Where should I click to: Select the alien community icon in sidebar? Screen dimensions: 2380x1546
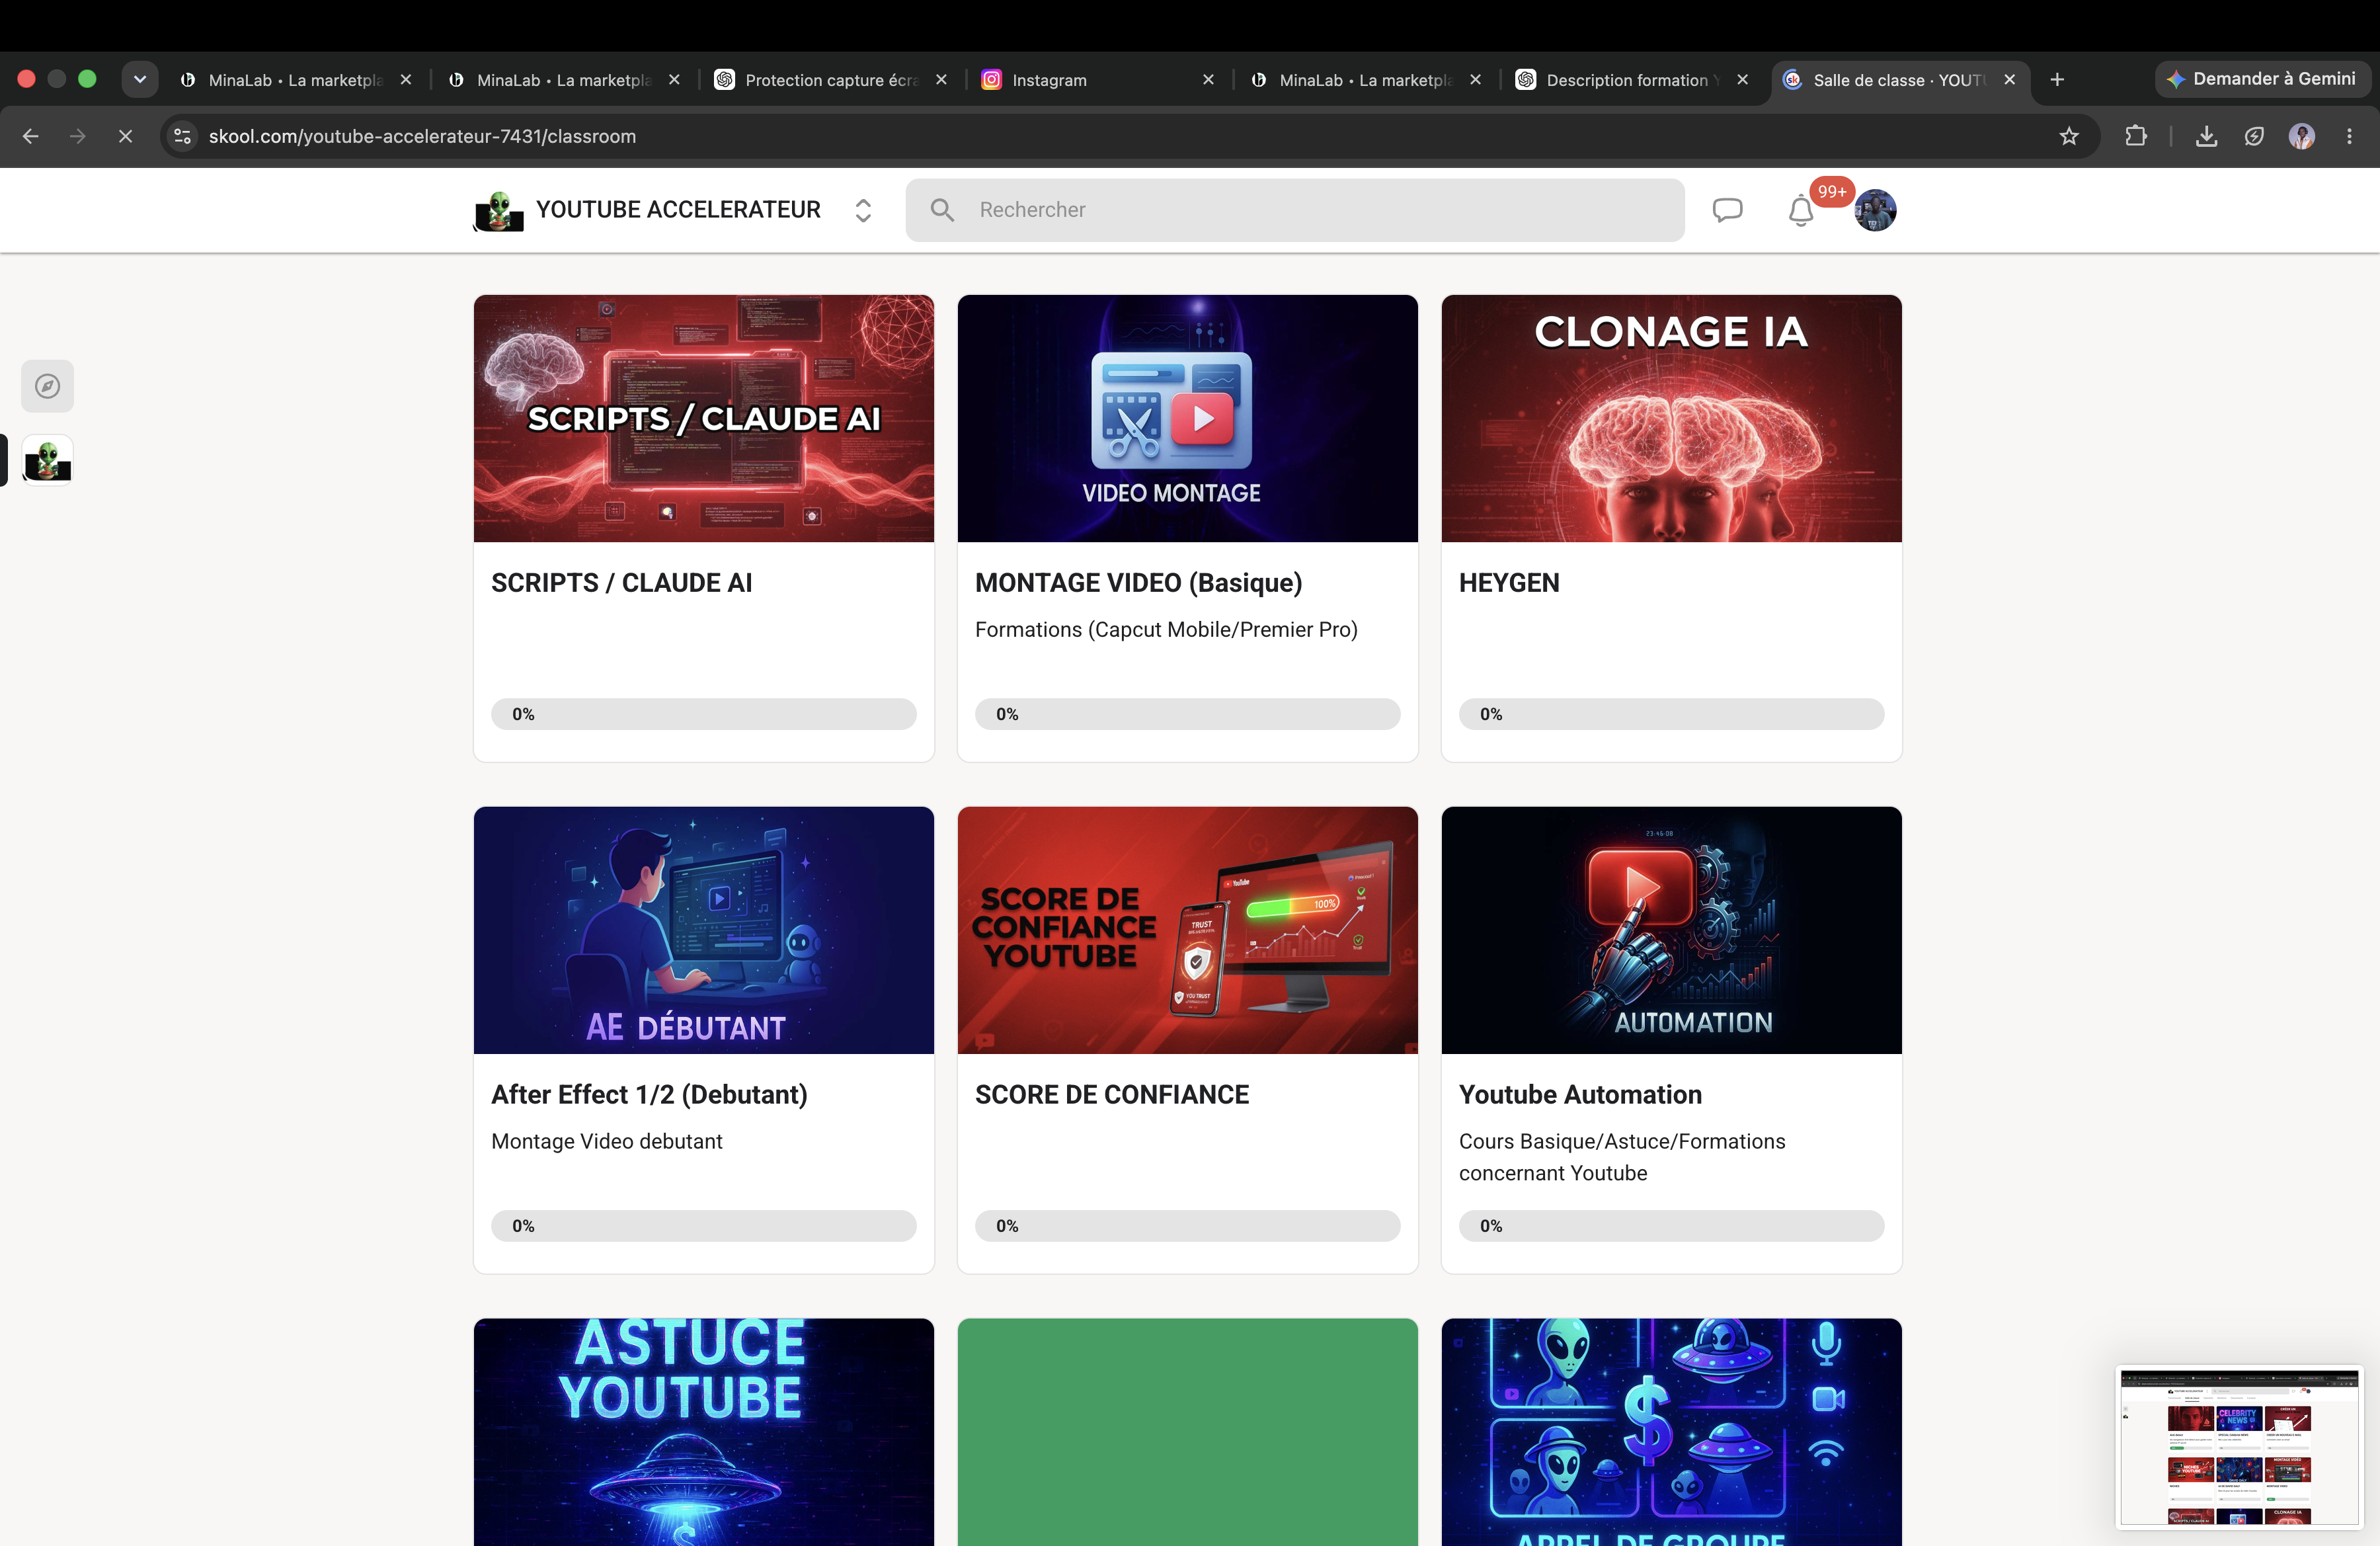coord(47,460)
